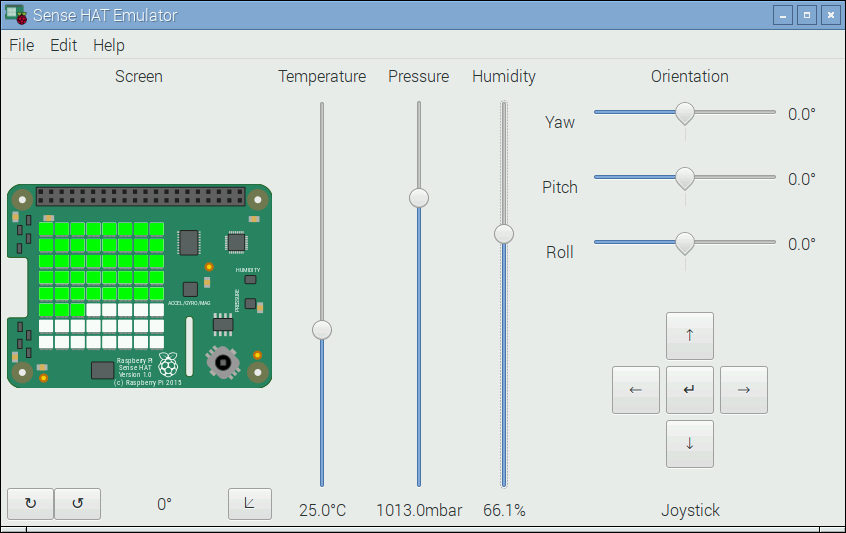Click the Sense HAT Emulator title bar icon
Screen dimensions: 846x533
coord(15,15)
